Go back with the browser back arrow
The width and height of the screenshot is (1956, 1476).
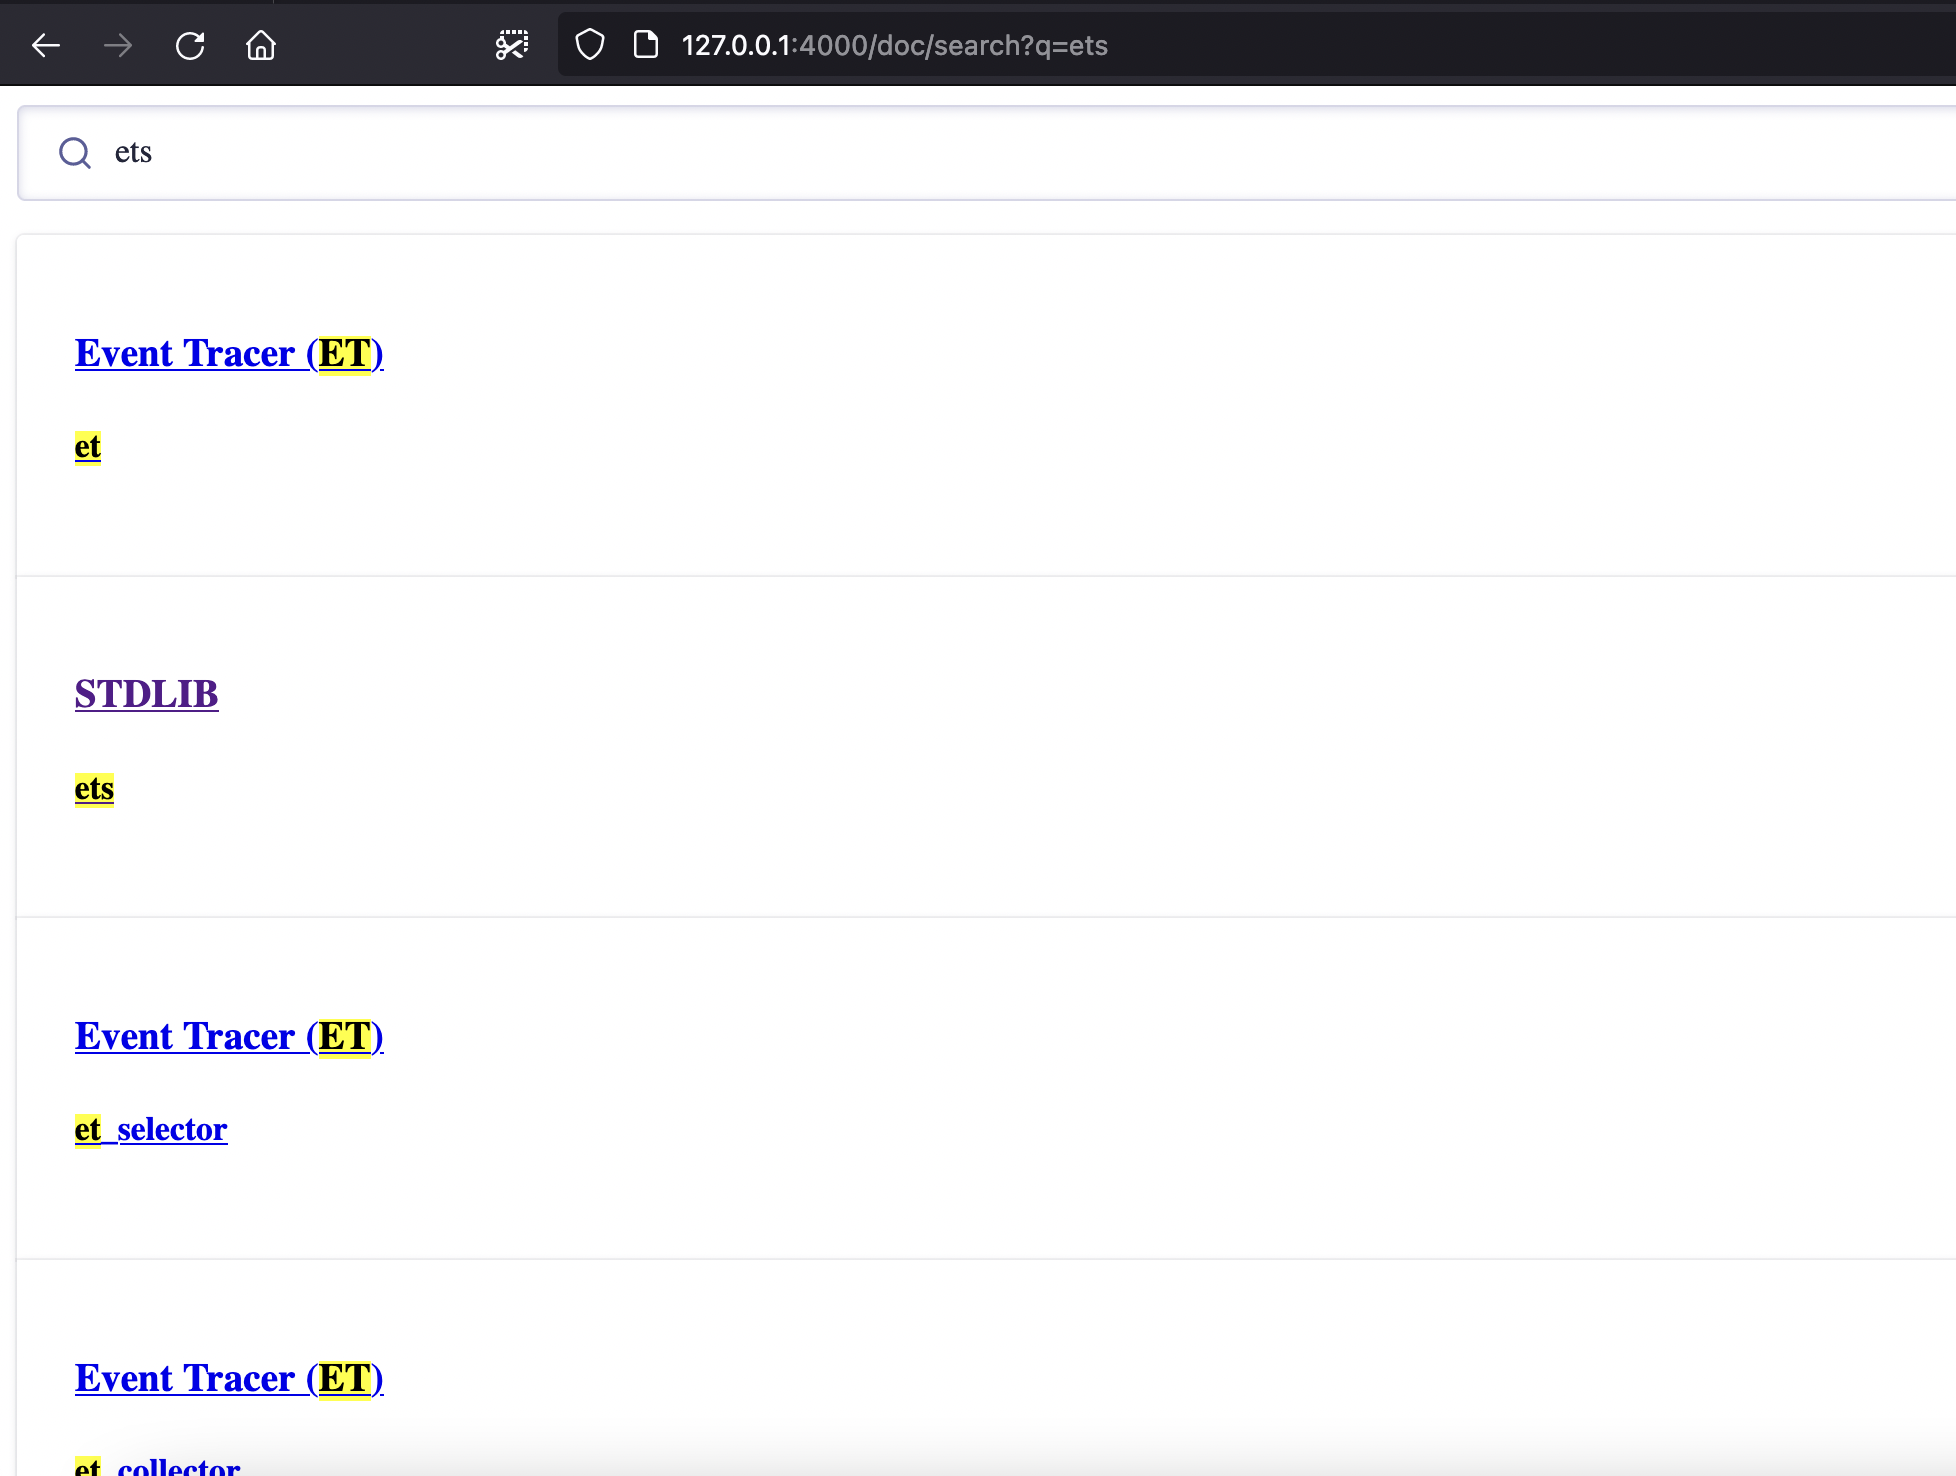46,45
